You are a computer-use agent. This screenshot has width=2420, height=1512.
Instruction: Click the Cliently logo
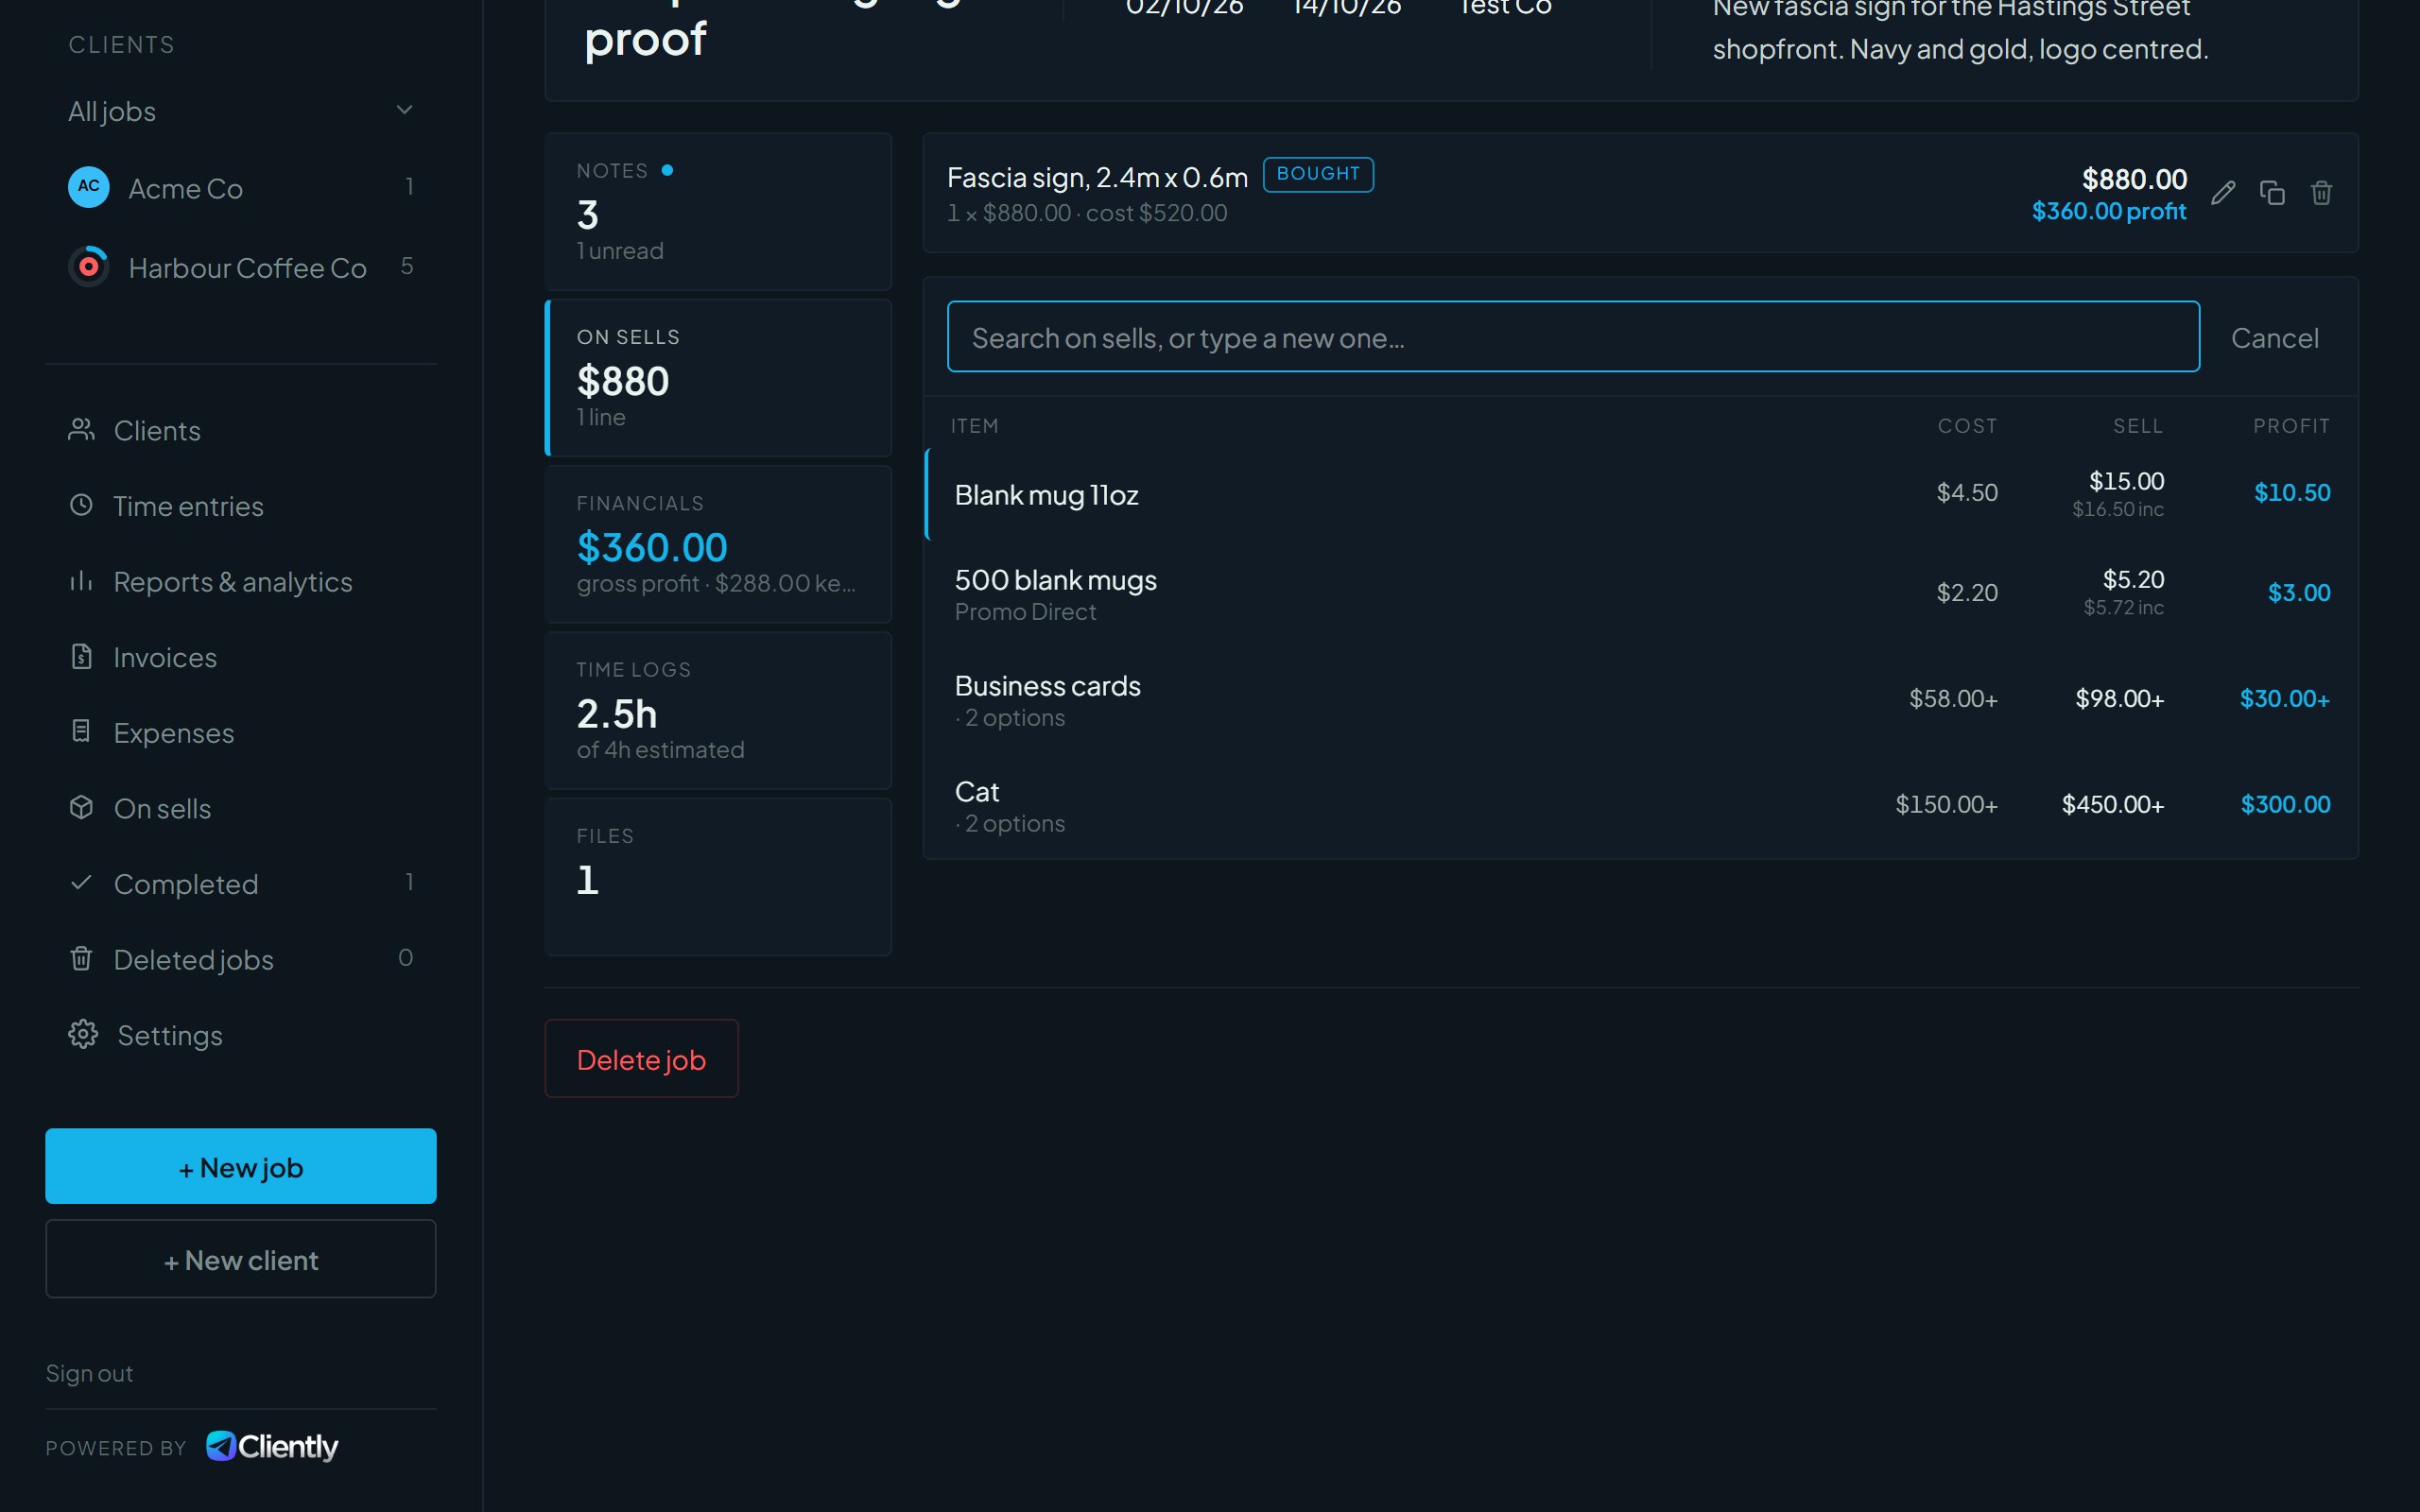(272, 1446)
